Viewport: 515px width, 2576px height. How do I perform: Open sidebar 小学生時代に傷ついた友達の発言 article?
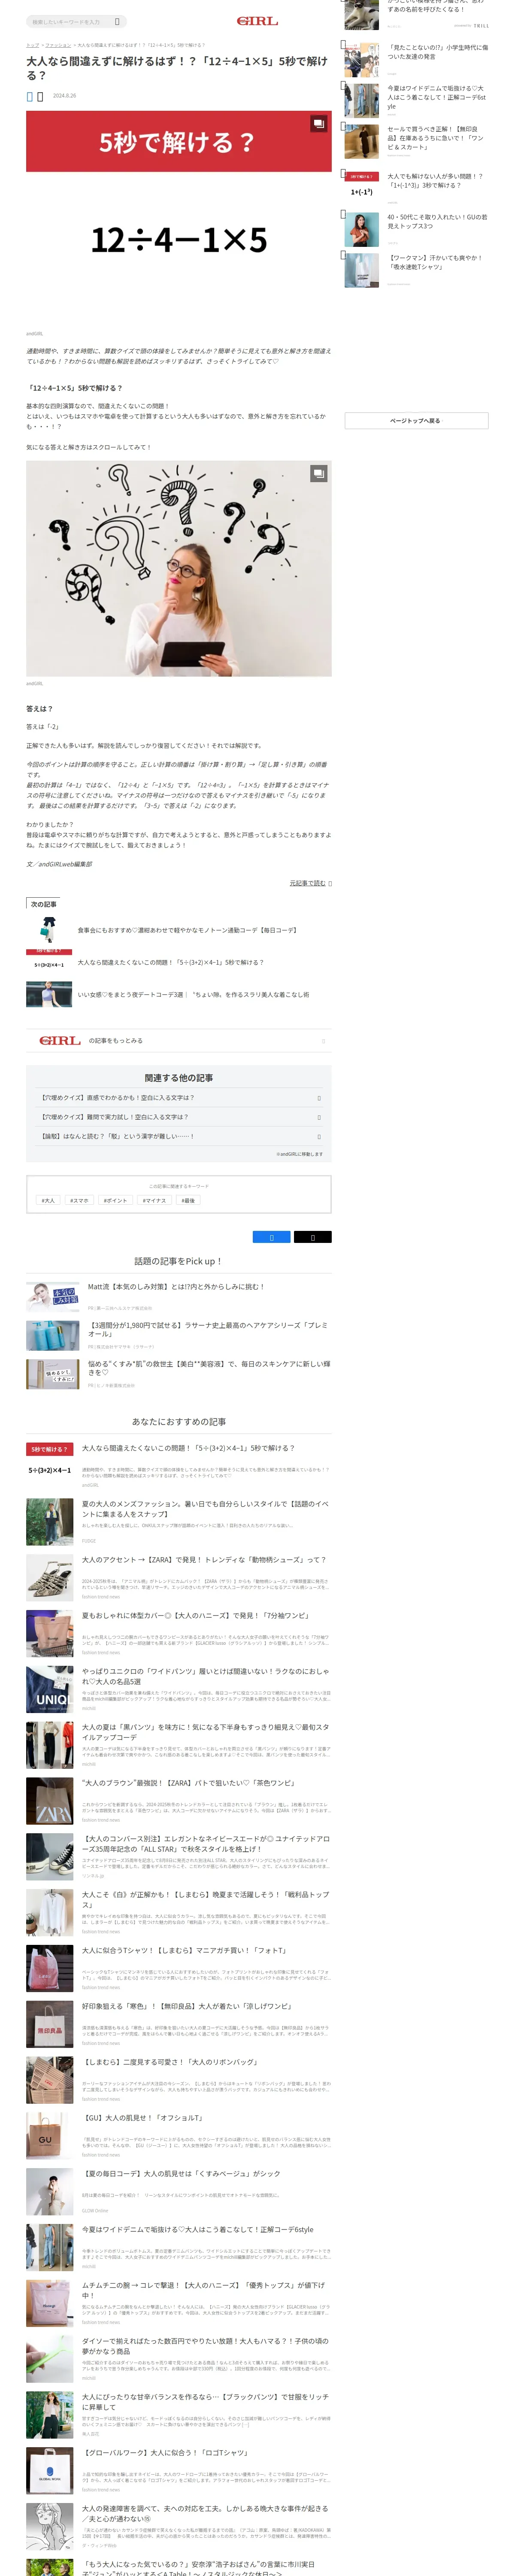(438, 52)
